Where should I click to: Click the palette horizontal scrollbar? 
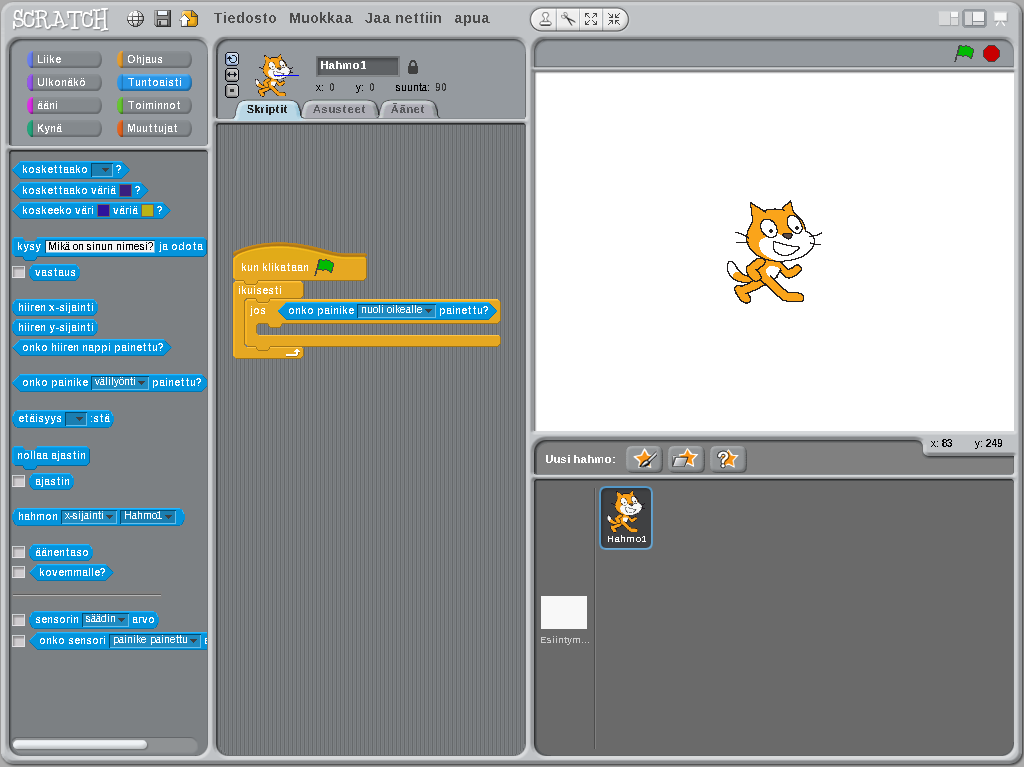(80, 744)
